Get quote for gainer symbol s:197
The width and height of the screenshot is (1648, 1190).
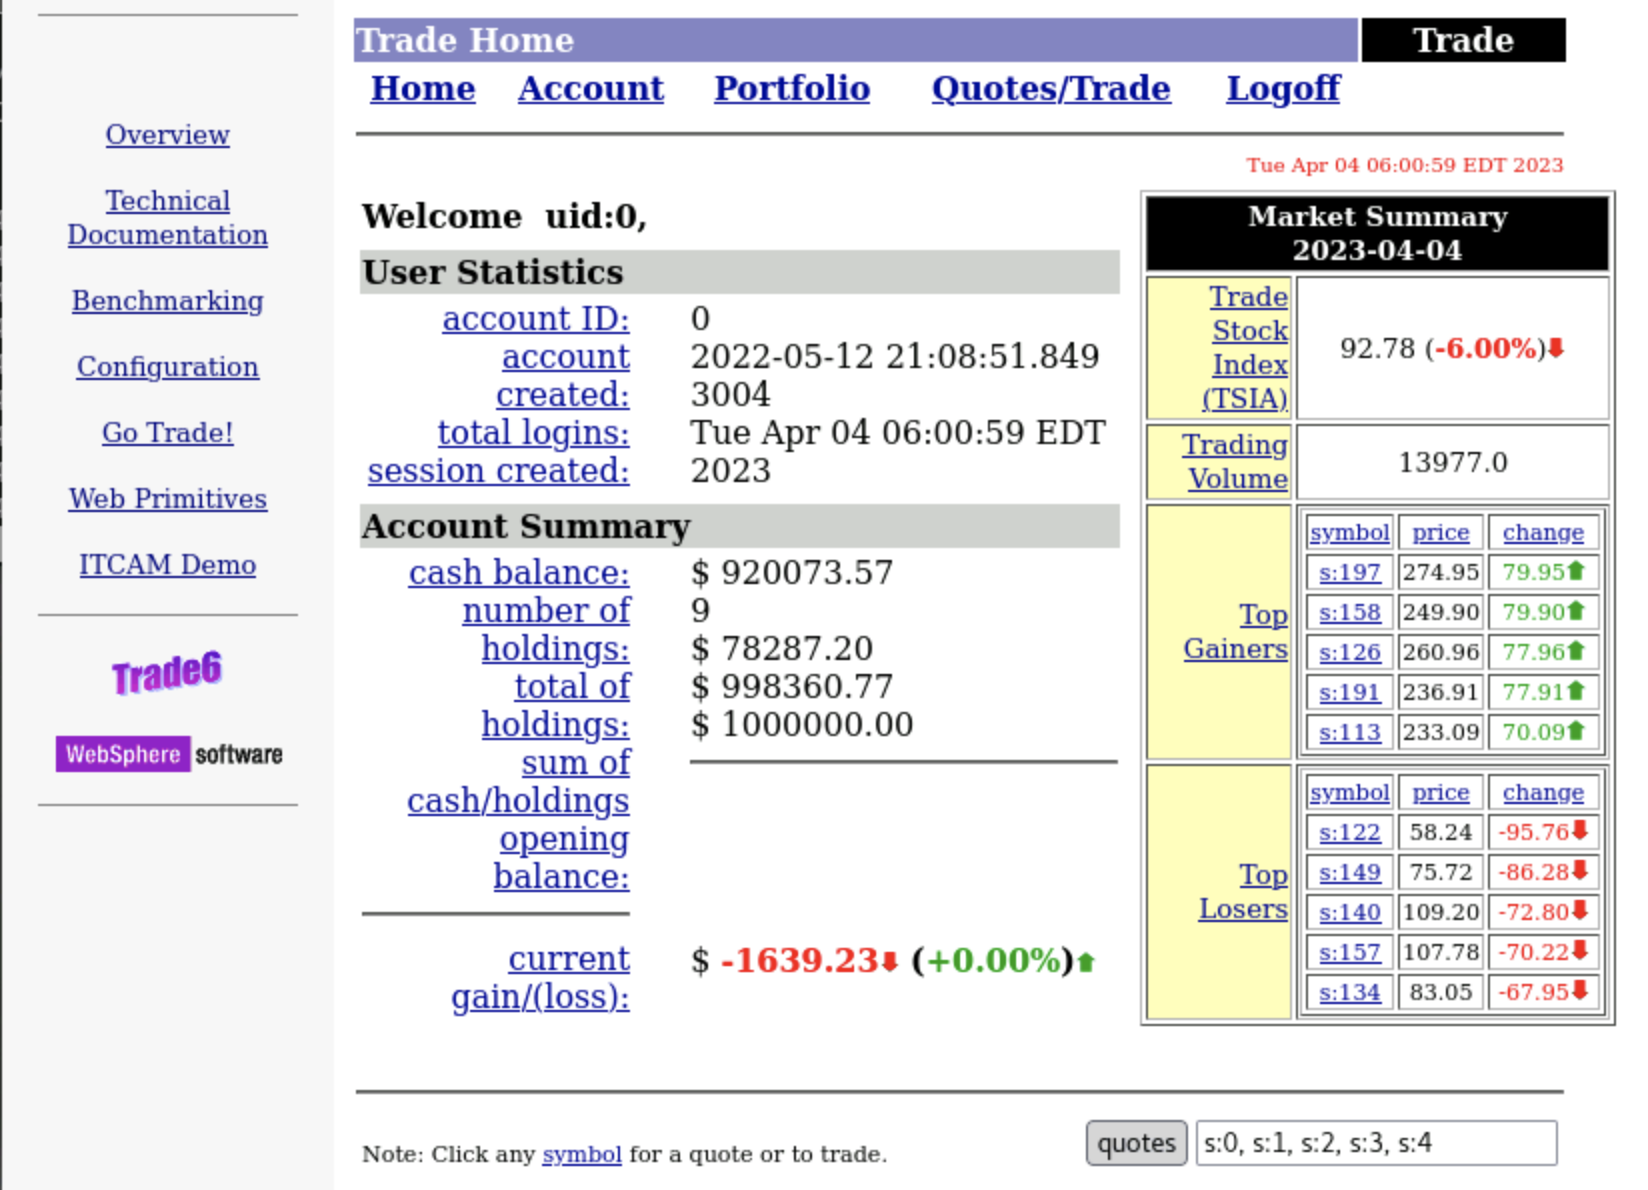(x=1350, y=572)
